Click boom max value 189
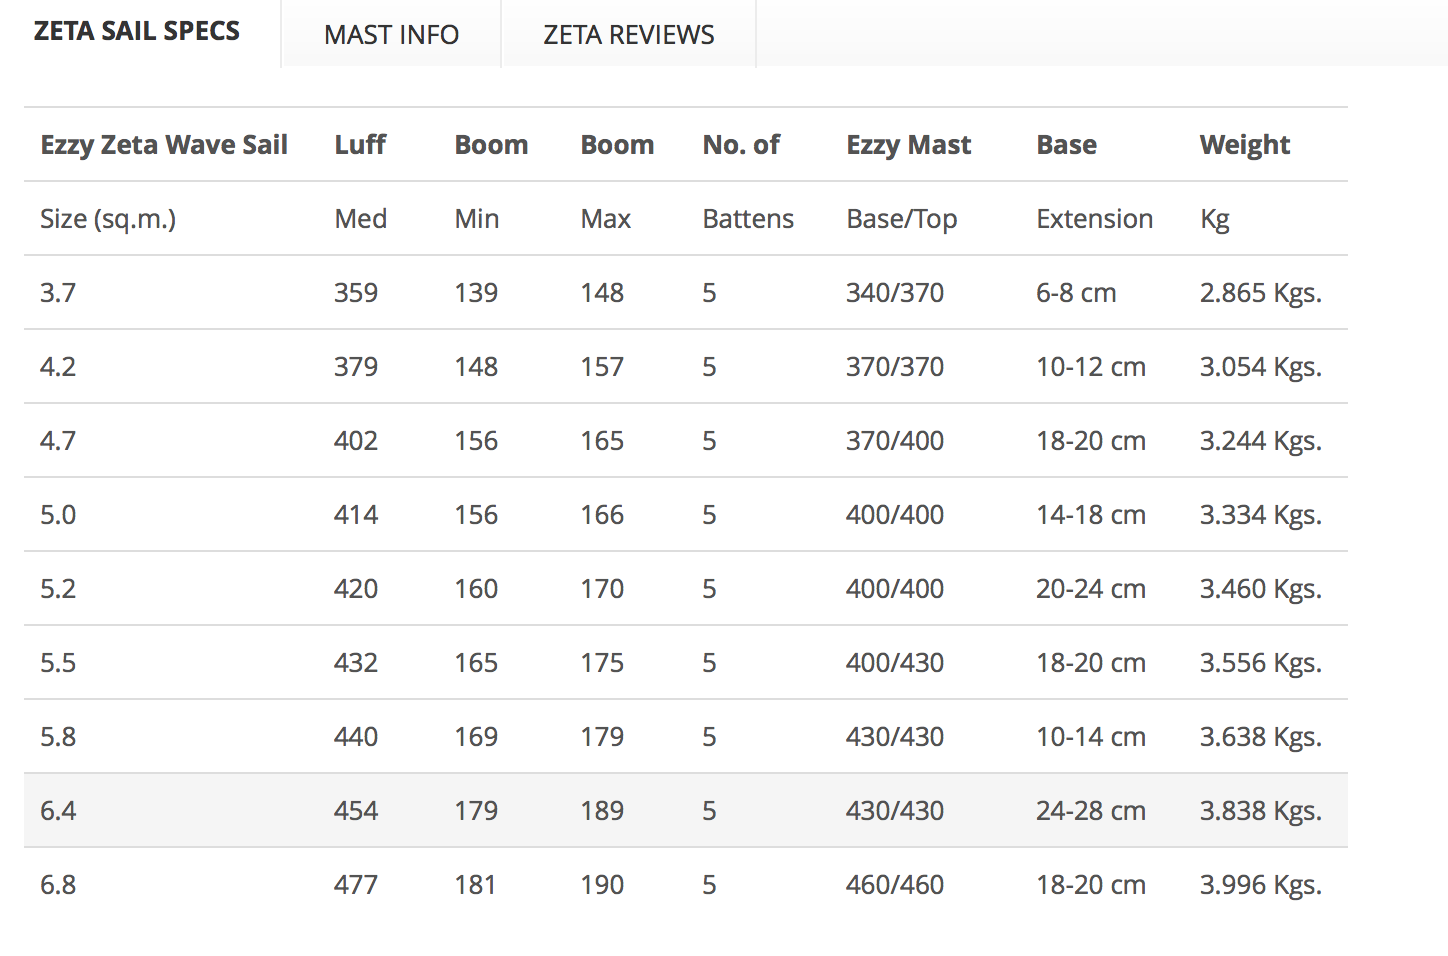This screenshot has height=956, width=1448. pyautogui.click(x=602, y=811)
